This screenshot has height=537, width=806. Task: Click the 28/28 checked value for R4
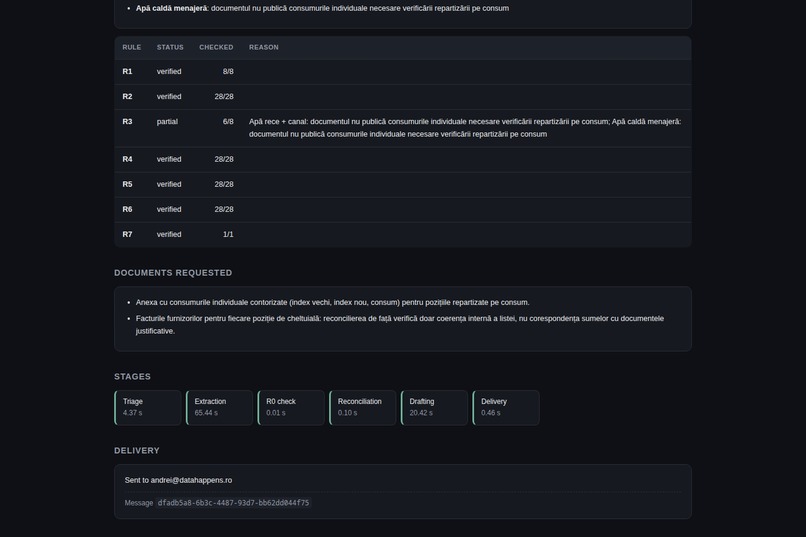click(224, 159)
